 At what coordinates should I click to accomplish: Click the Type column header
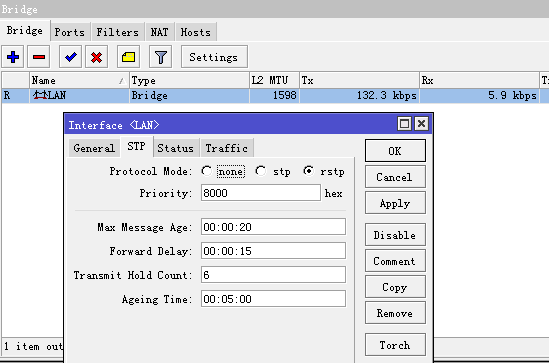coord(189,81)
